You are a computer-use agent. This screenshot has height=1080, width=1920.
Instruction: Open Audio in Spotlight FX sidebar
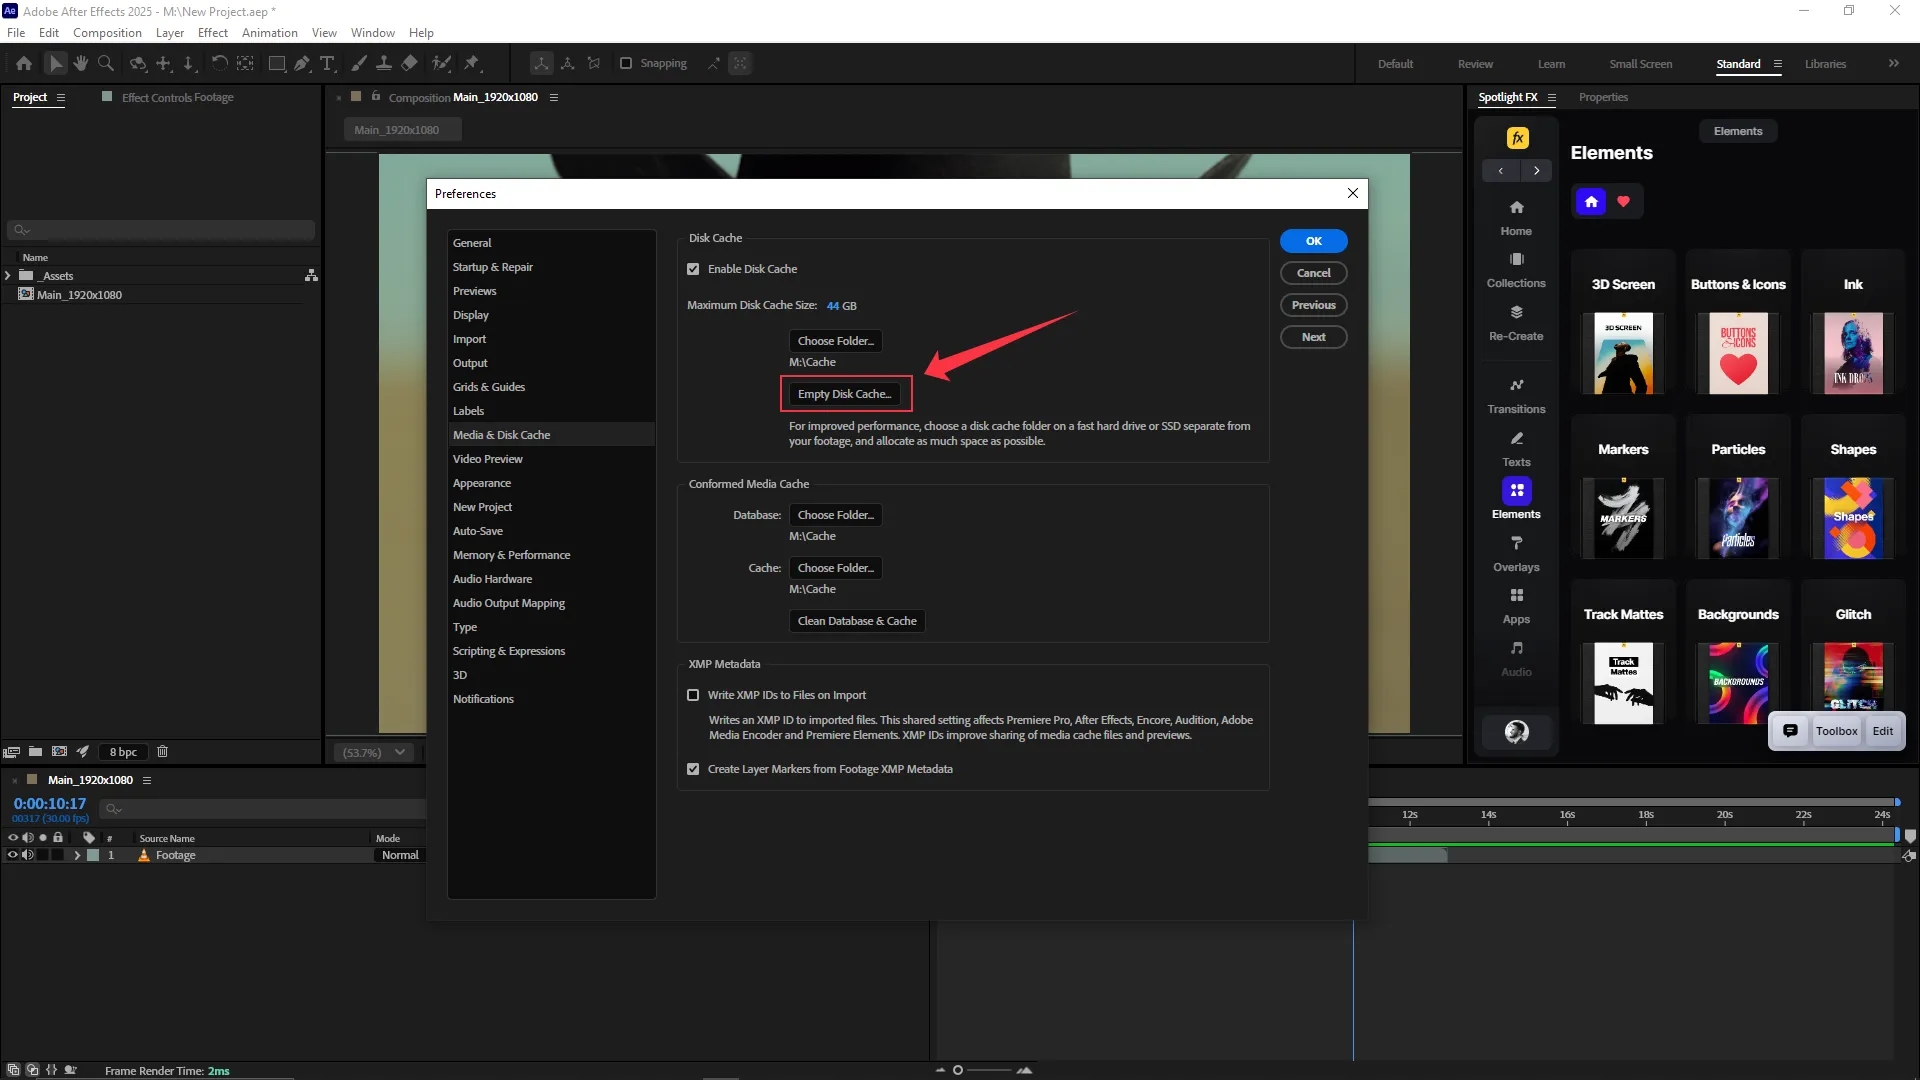(x=1516, y=658)
